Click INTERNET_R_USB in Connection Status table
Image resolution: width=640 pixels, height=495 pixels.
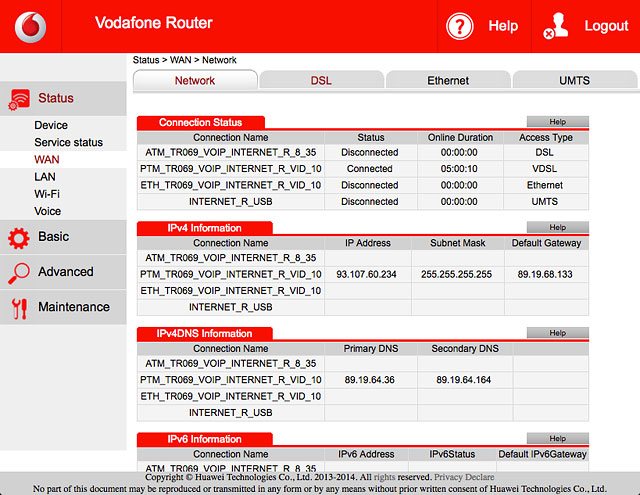click(231, 202)
